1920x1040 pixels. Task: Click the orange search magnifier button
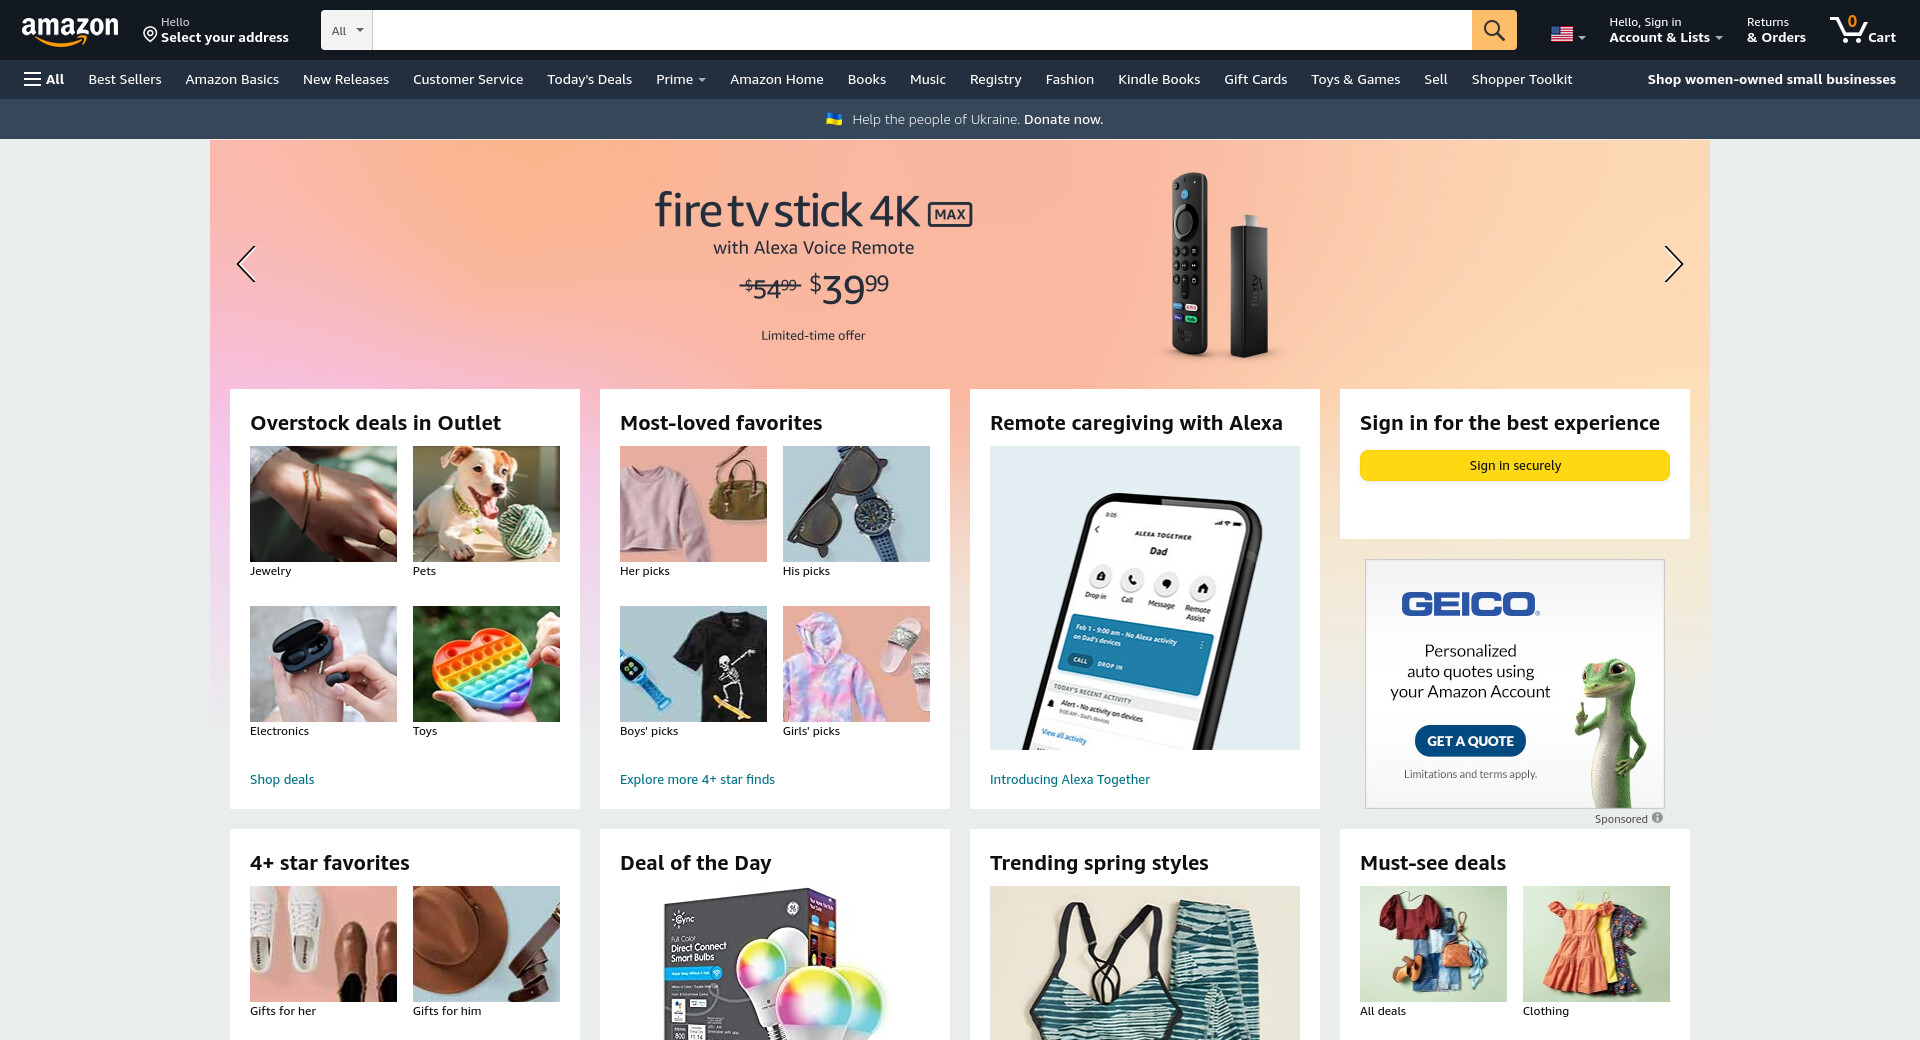tap(1494, 30)
